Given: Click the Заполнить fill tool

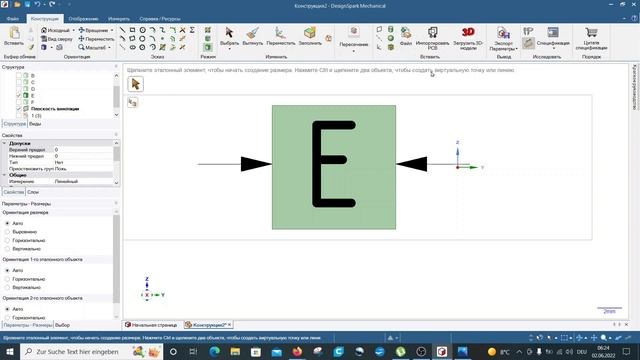Looking at the screenshot, I should coord(310,36).
